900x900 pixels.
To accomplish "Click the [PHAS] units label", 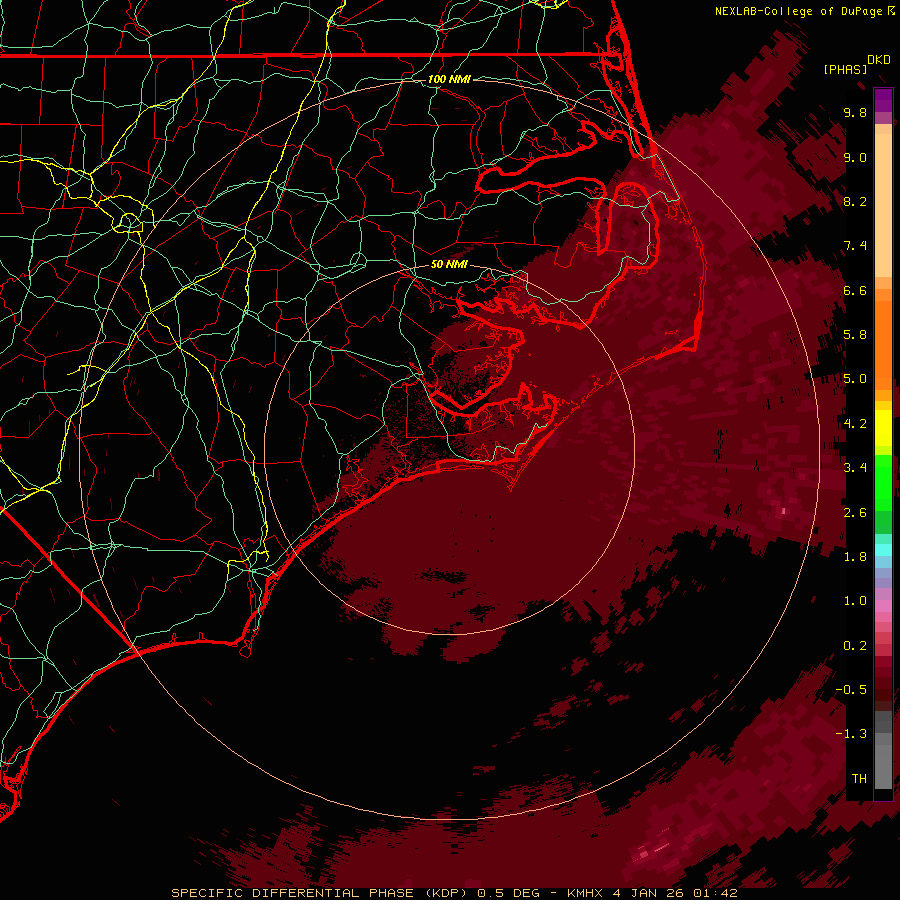I will [x=845, y=69].
